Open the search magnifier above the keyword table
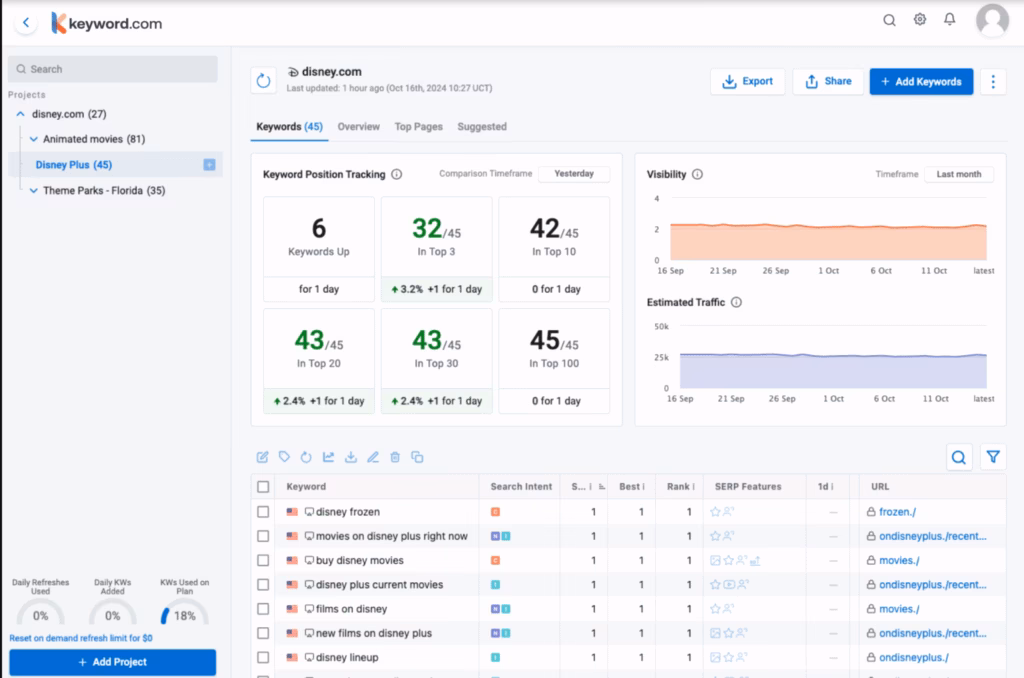This screenshot has height=678, width=1024. pos(959,456)
